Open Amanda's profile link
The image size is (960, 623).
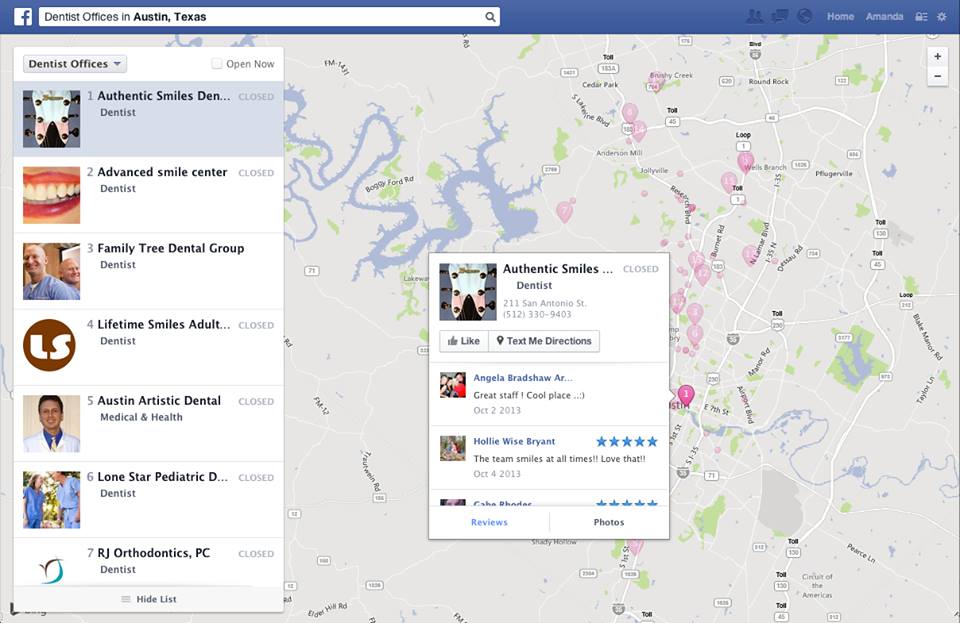tap(884, 17)
